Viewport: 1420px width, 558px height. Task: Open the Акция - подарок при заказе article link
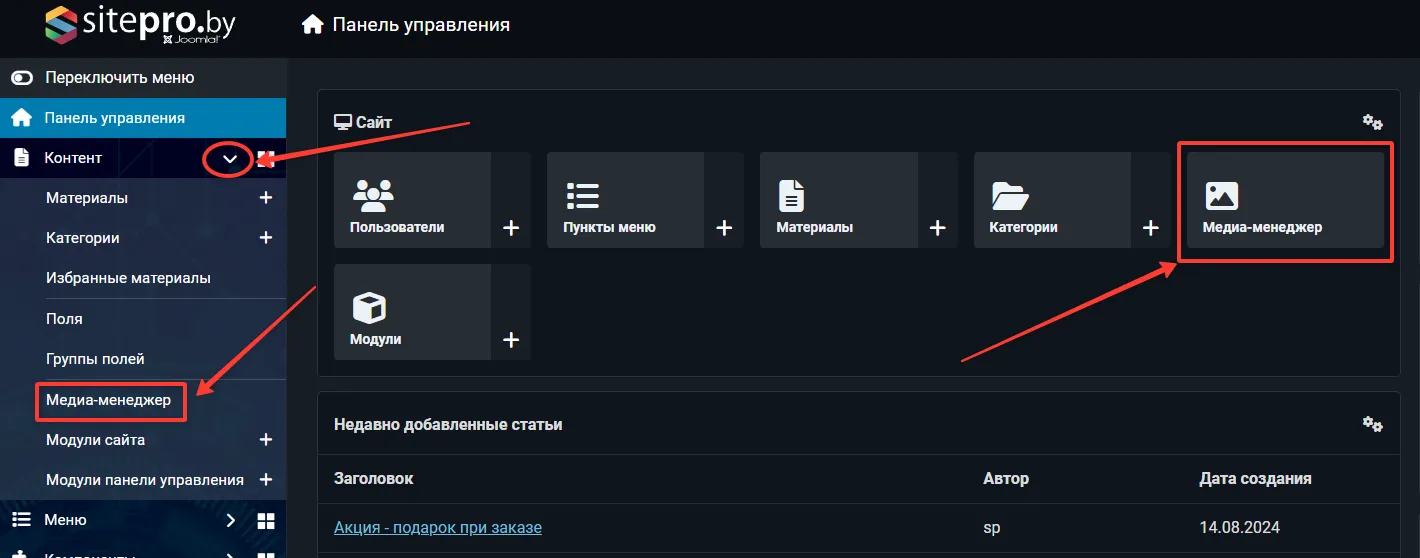click(437, 527)
